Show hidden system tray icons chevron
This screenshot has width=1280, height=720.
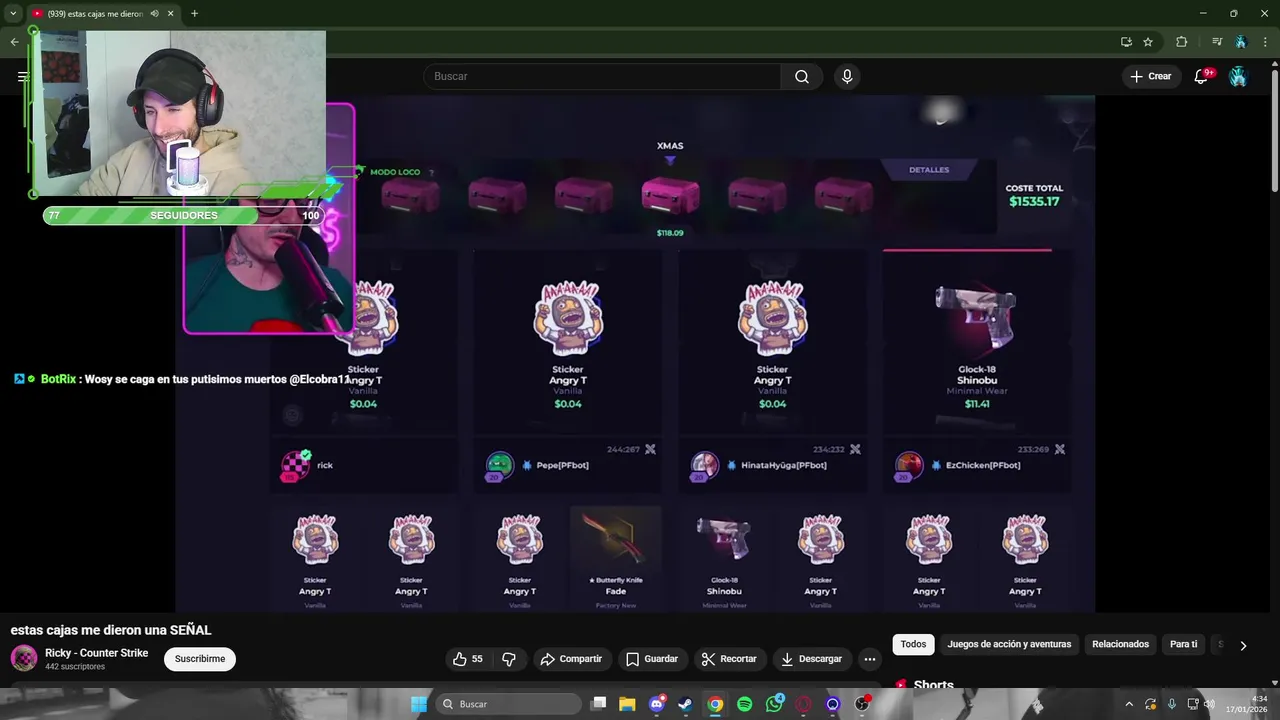click(1129, 704)
